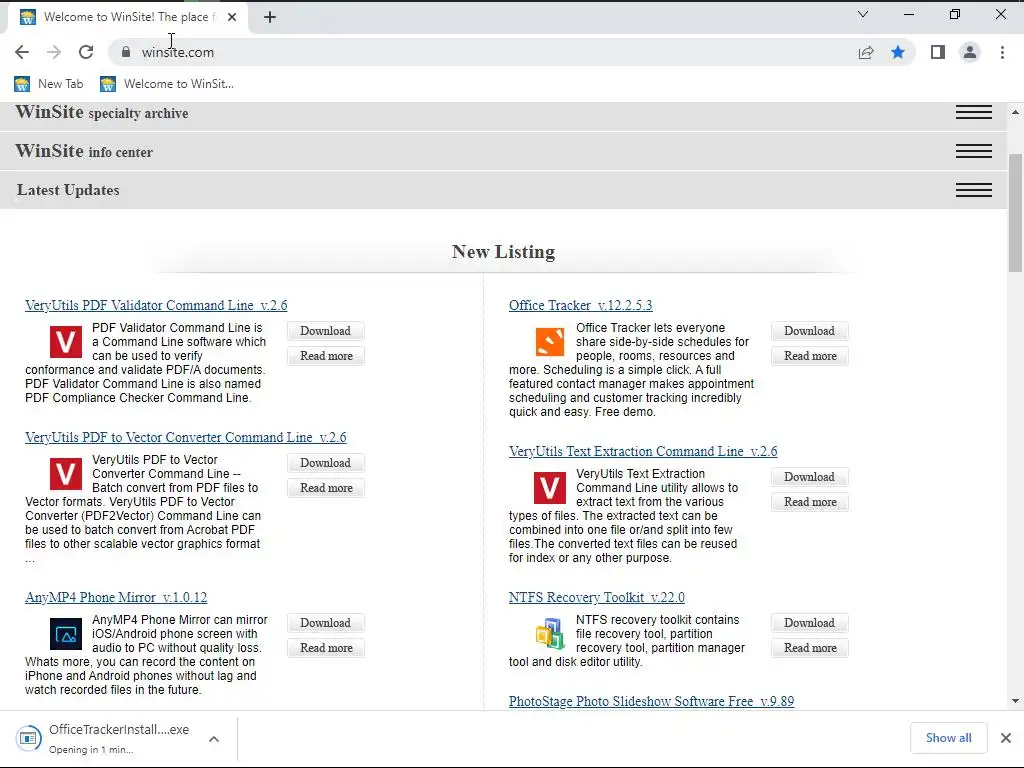Expand the WinSite info center menu
Screen dimensions: 1024x768
tap(973, 151)
